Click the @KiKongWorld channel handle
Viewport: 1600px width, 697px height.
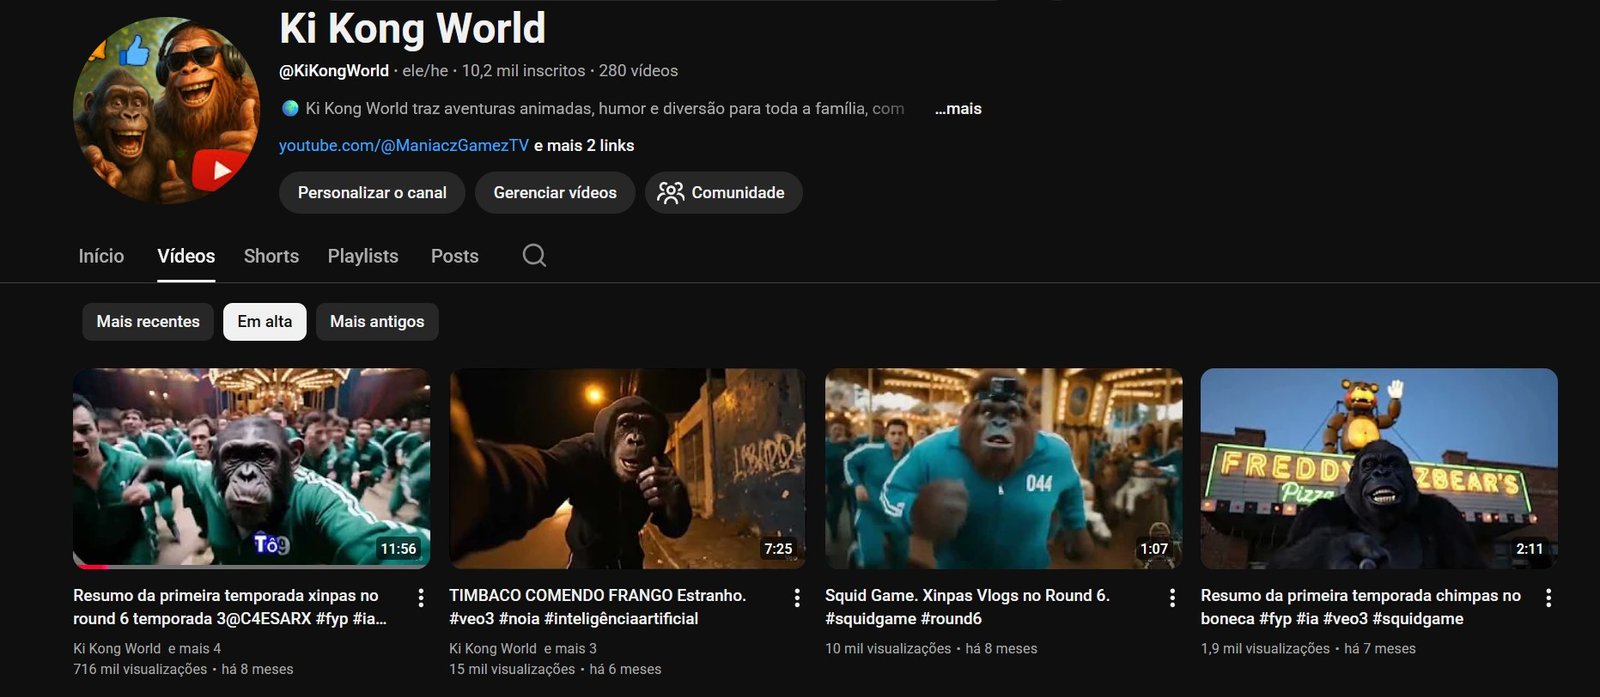(x=334, y=71)
